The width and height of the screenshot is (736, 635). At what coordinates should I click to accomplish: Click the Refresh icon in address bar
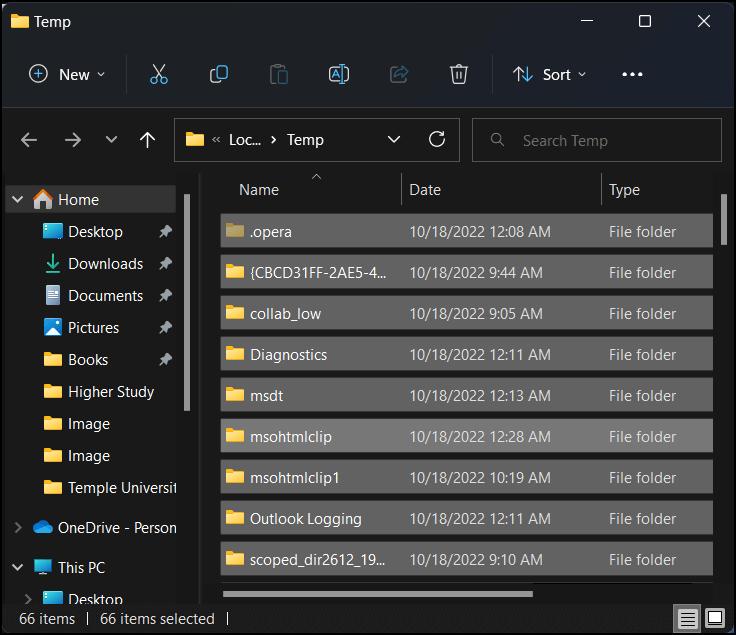click(x=437, y=140)
